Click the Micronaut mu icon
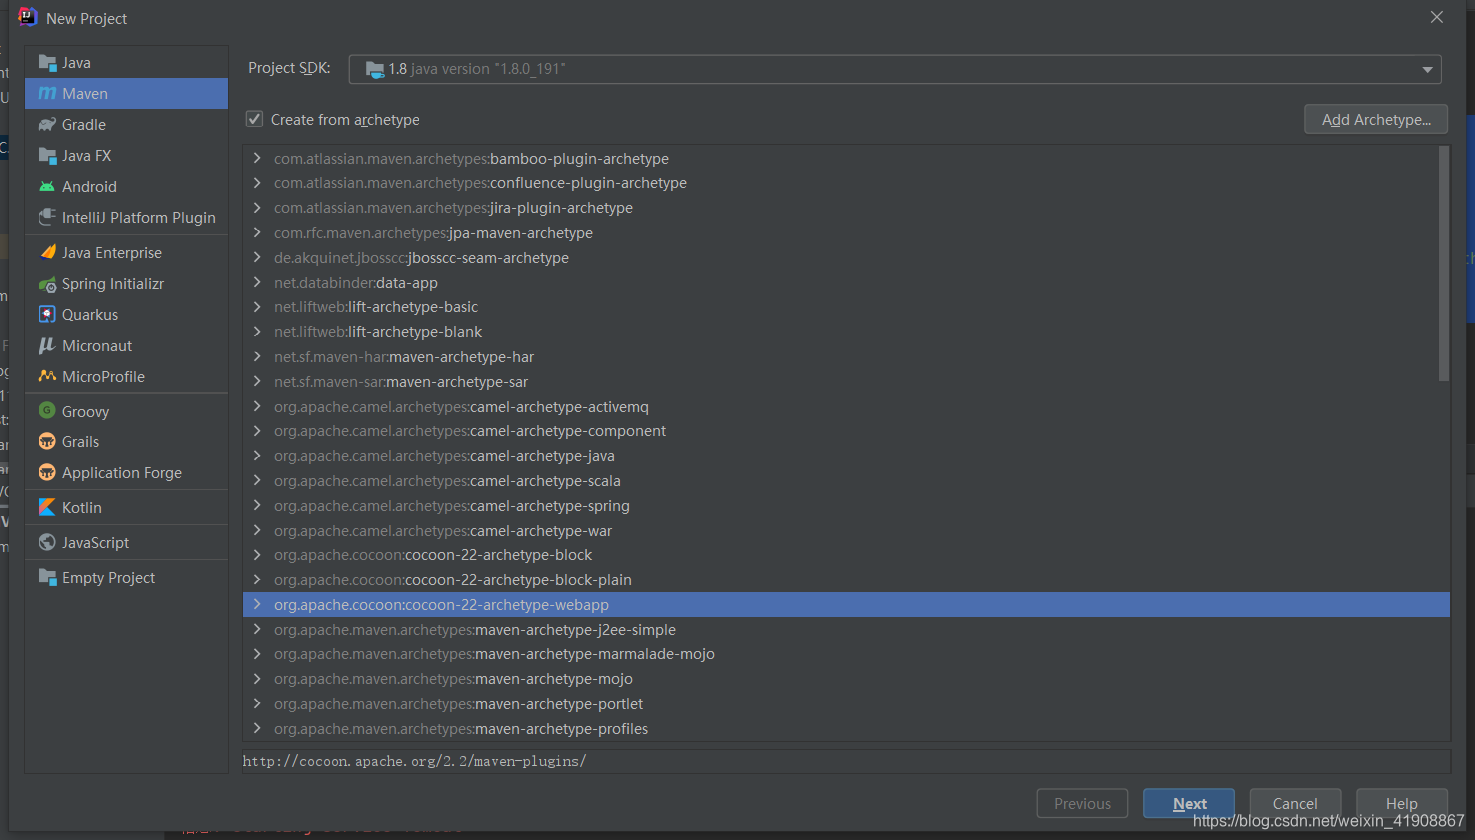1475x840 pixels. click(47, 346)
